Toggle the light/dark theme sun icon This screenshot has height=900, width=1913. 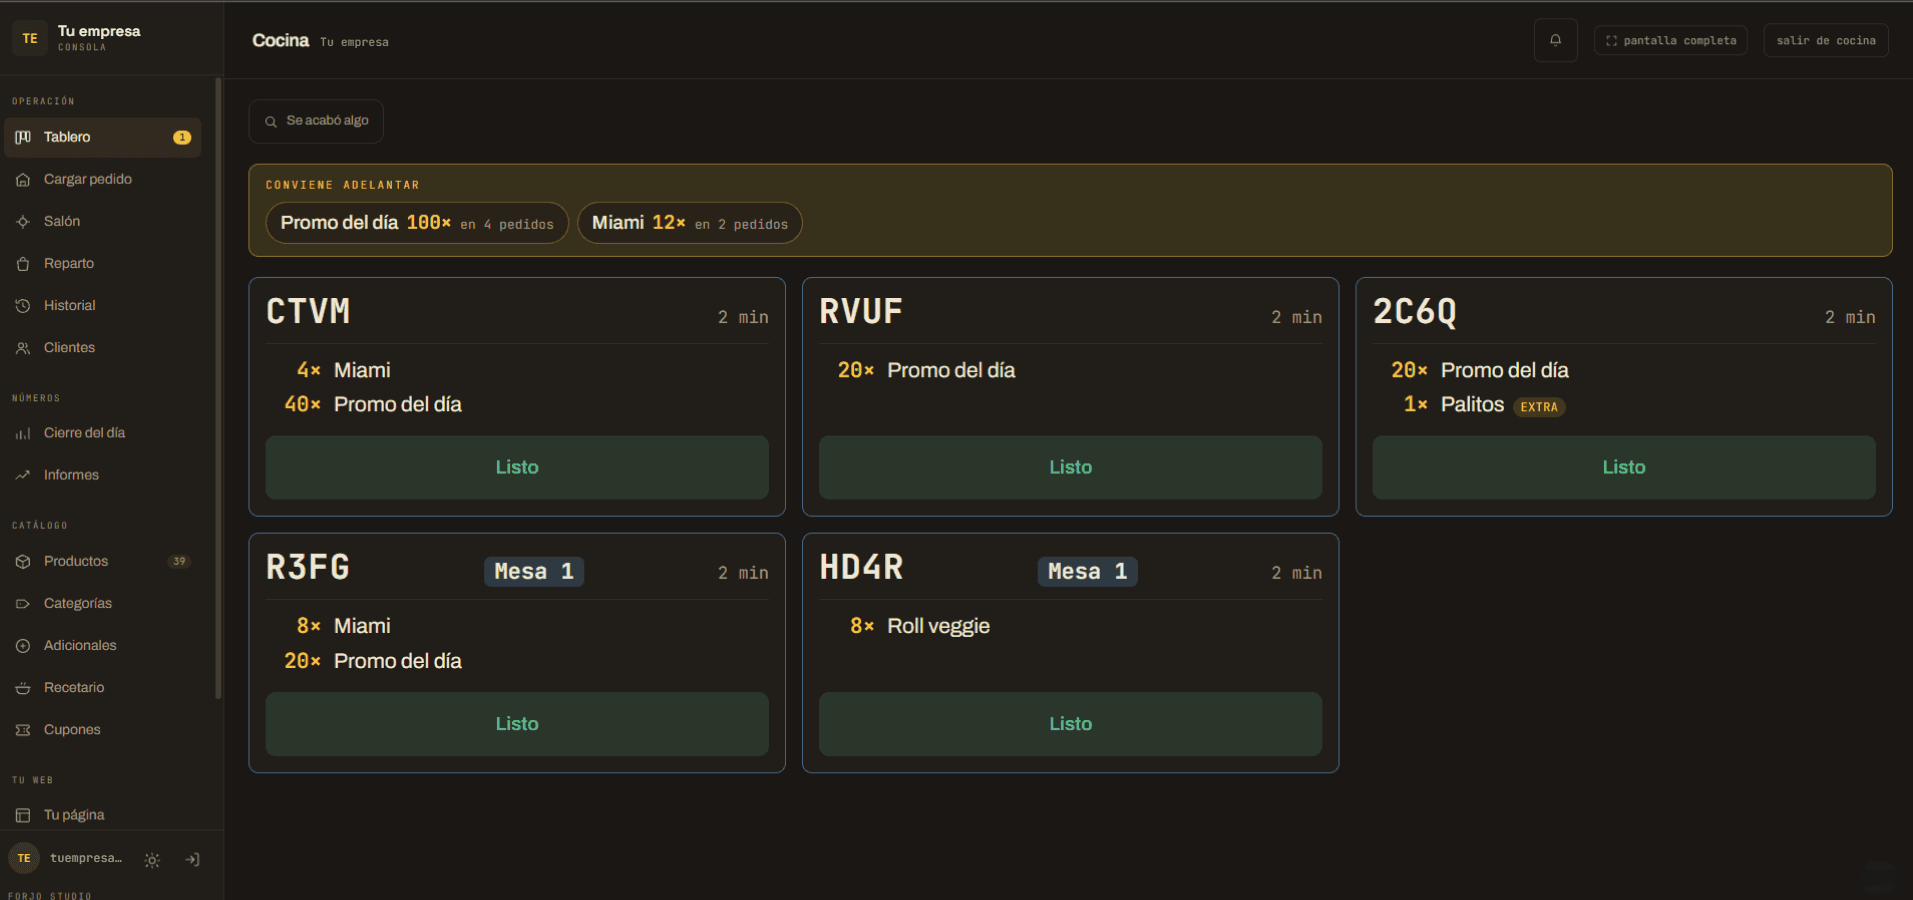point(152,860)
